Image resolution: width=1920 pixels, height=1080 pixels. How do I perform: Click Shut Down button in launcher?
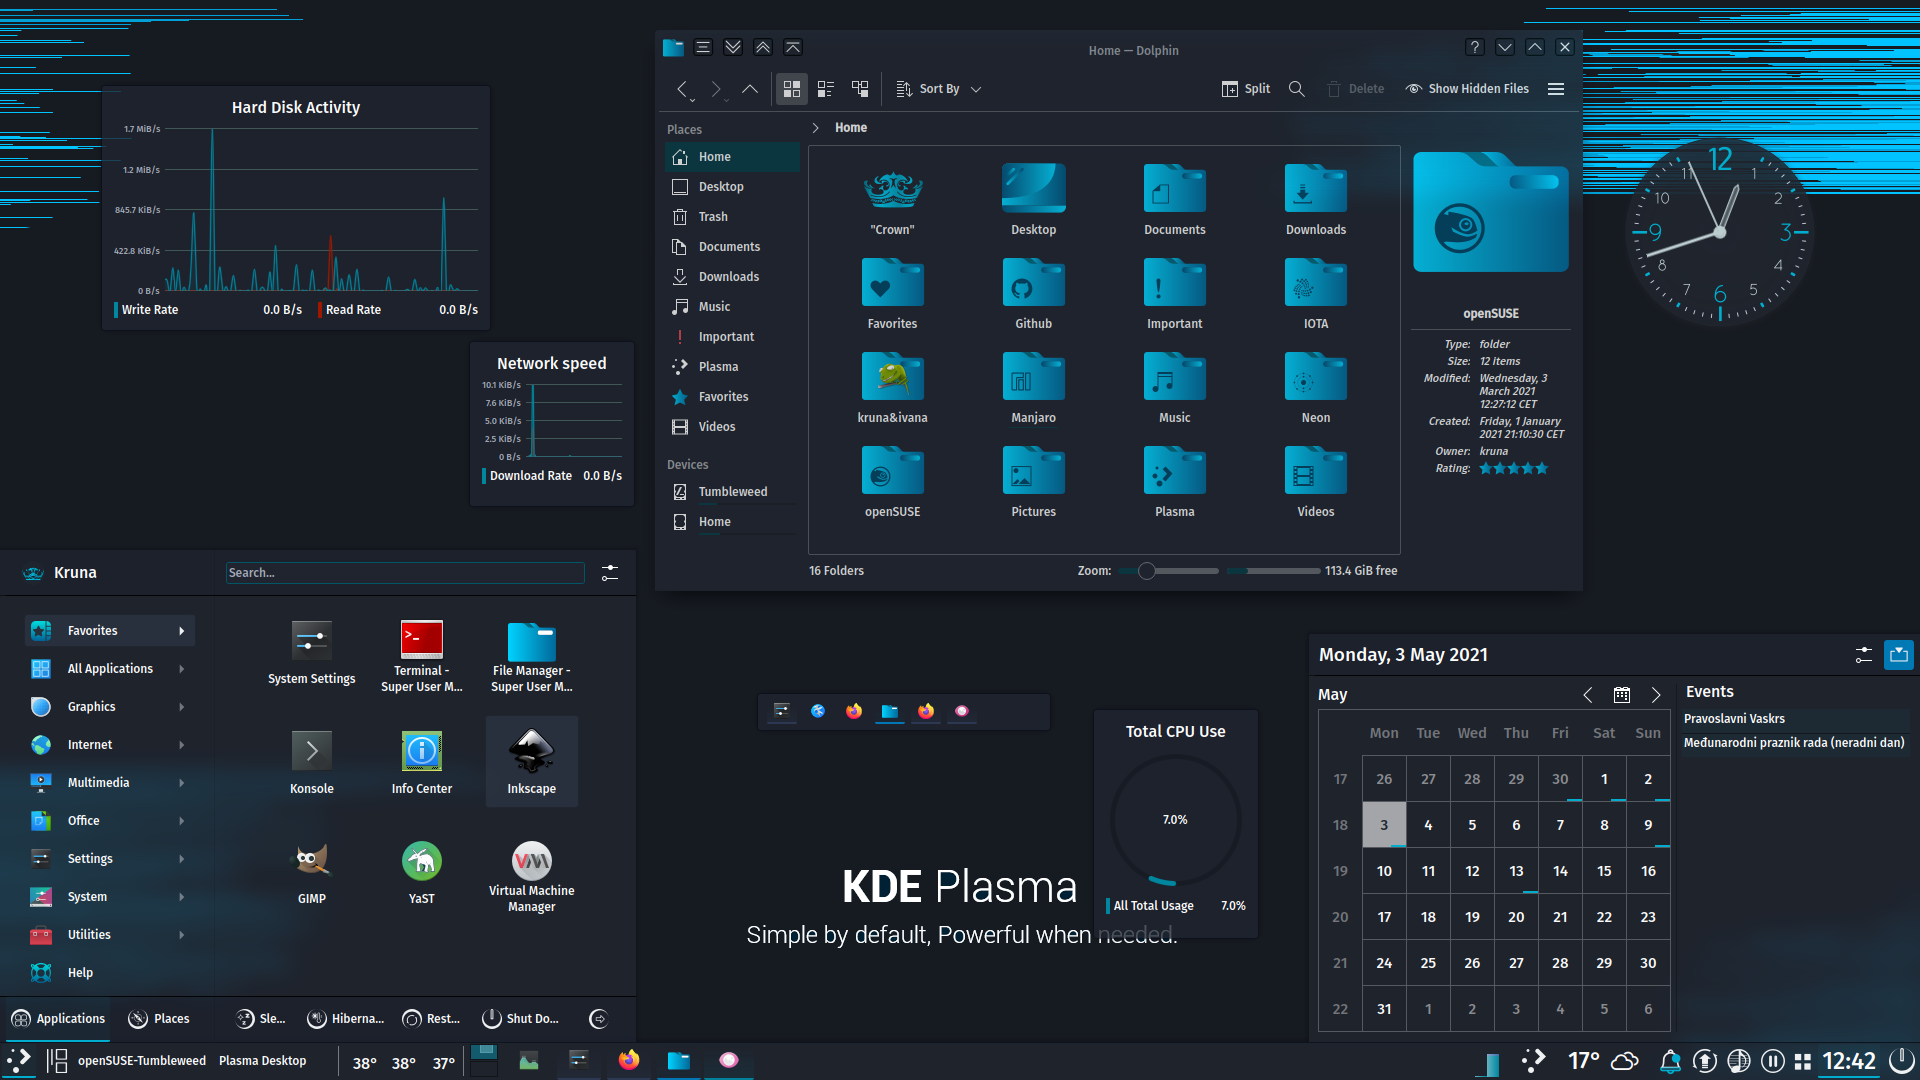[520, 1019]
